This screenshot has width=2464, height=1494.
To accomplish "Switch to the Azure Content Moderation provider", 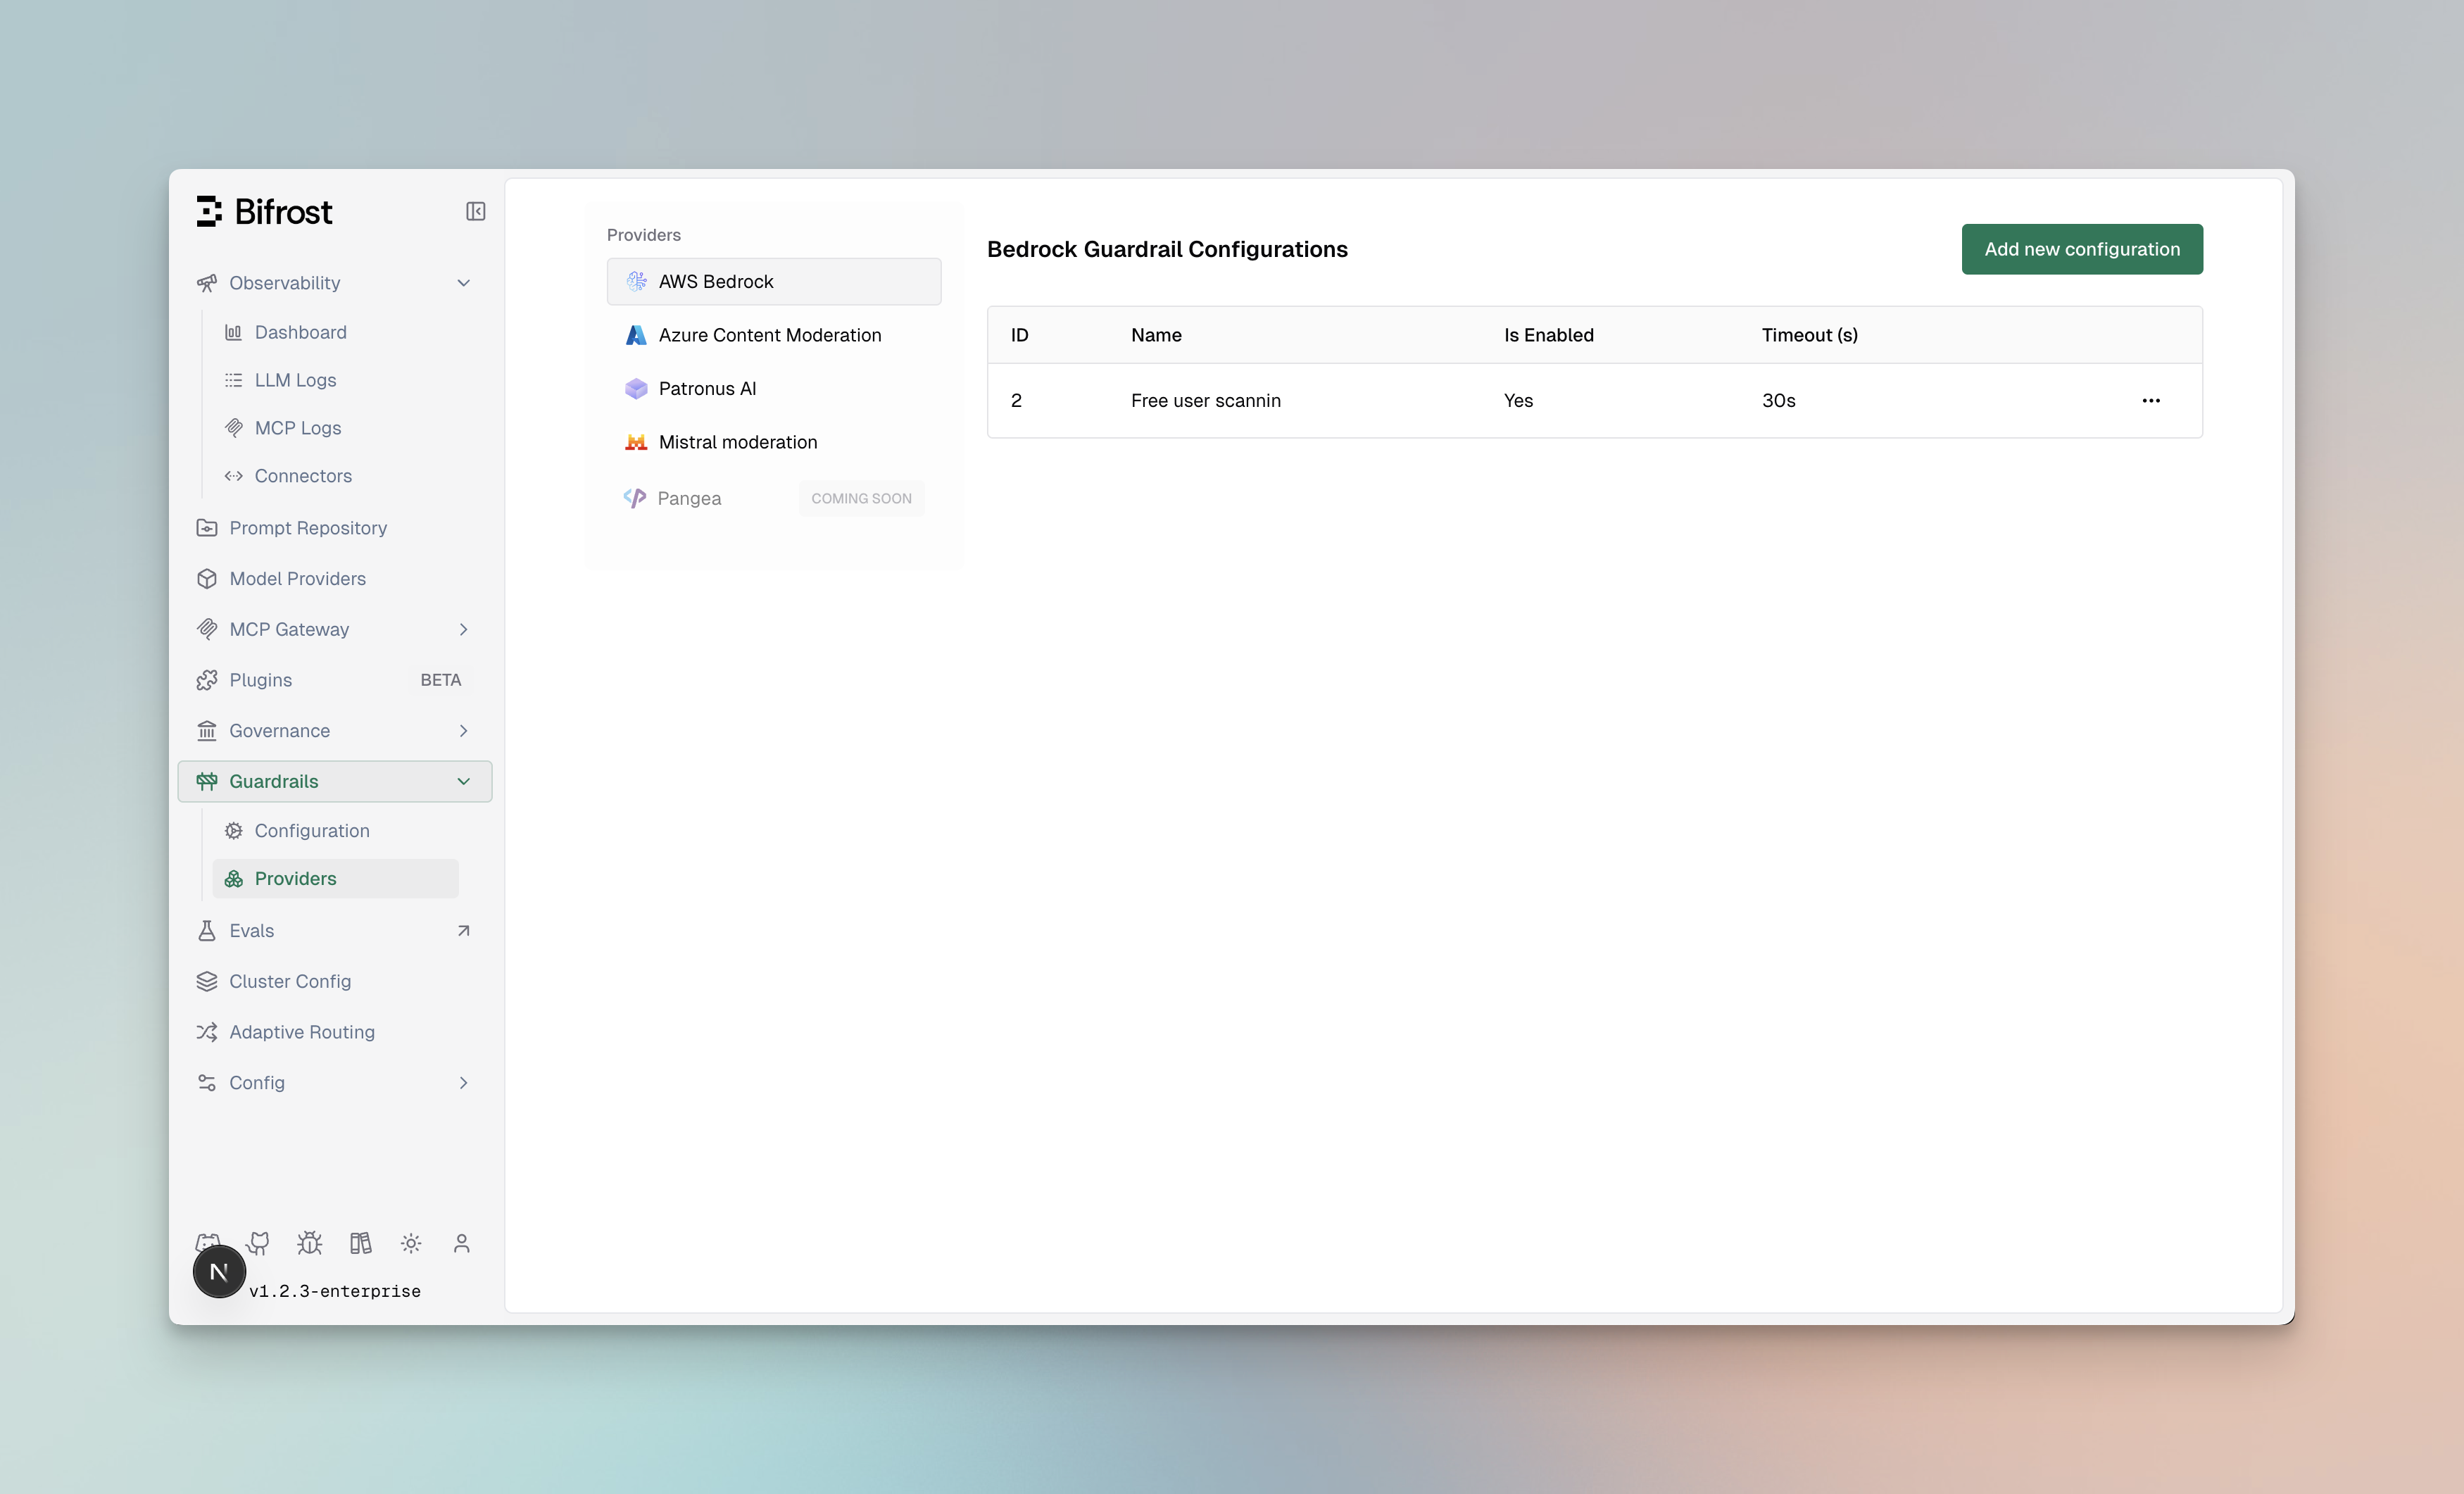I will coord(770,335).
